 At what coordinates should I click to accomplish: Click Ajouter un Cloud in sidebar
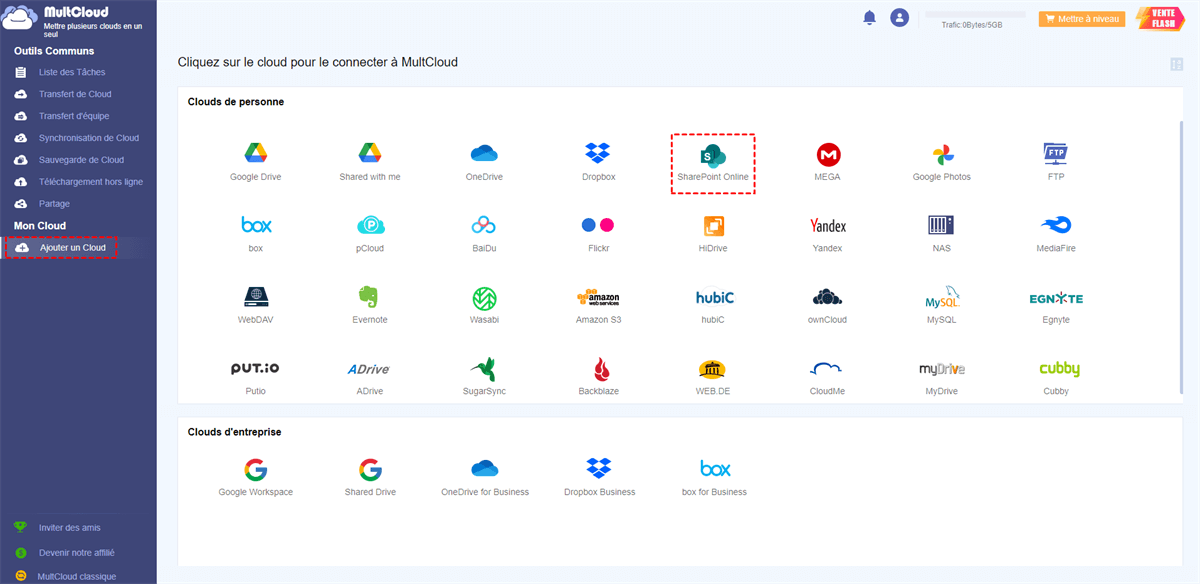(x=62, y=247)
